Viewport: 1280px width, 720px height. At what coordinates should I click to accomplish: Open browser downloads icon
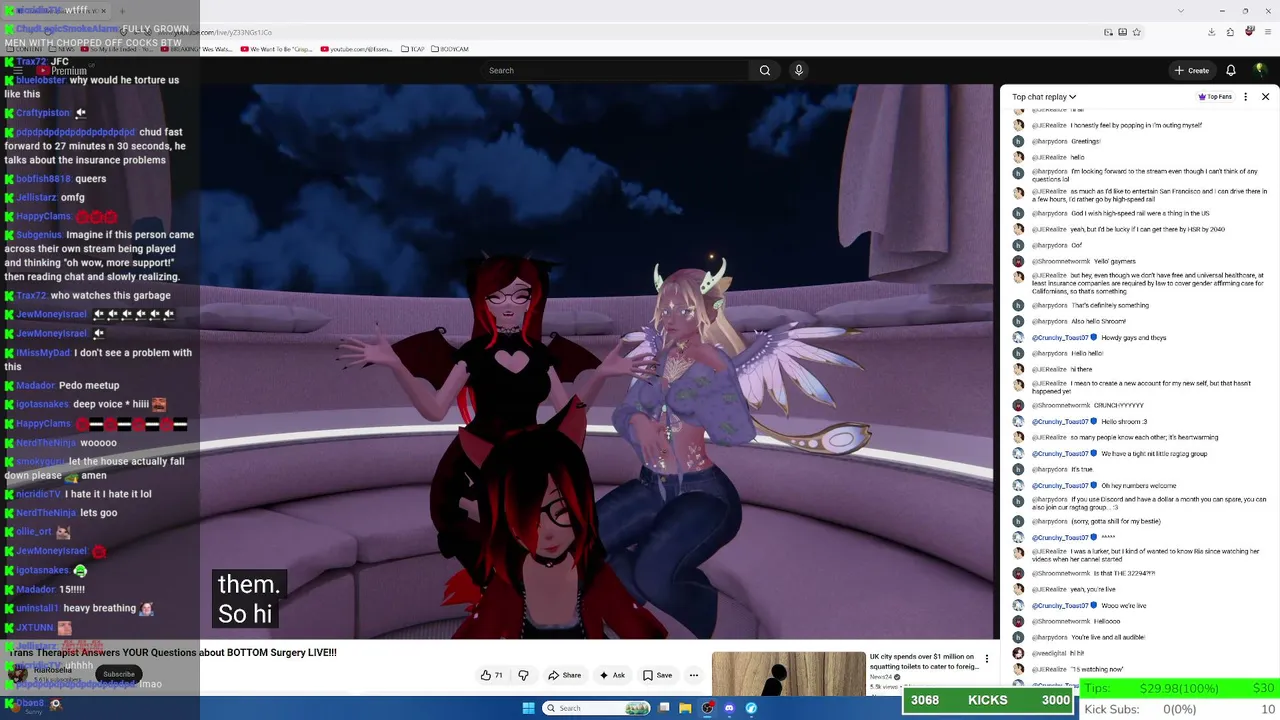tap(1212, 32)
